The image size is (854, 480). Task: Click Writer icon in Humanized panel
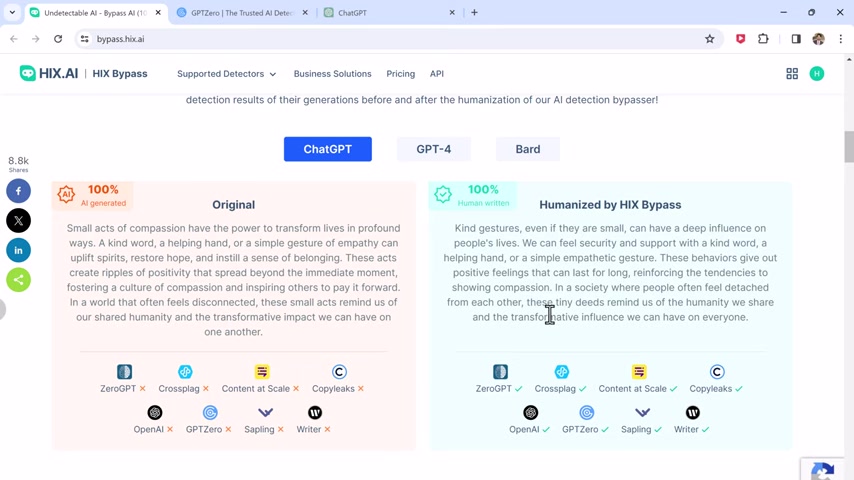[x=693, y=412]
